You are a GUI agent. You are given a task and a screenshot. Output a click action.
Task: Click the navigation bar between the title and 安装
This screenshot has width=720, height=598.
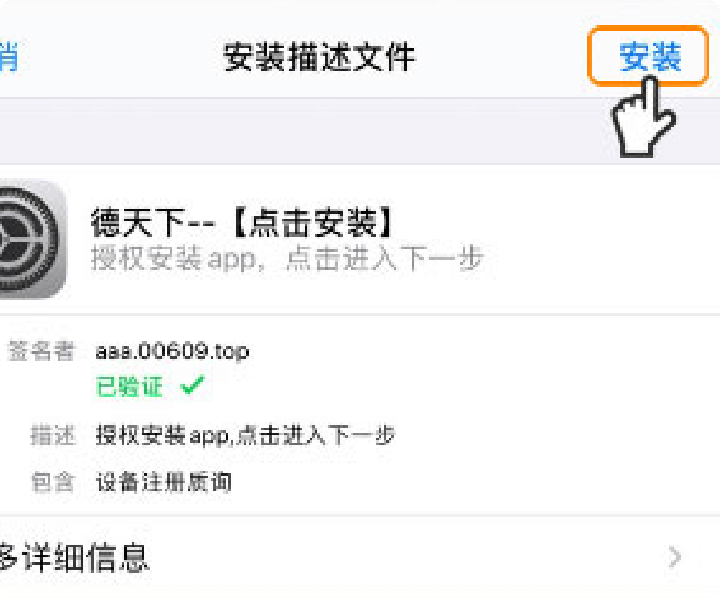(x=501, y=57)
